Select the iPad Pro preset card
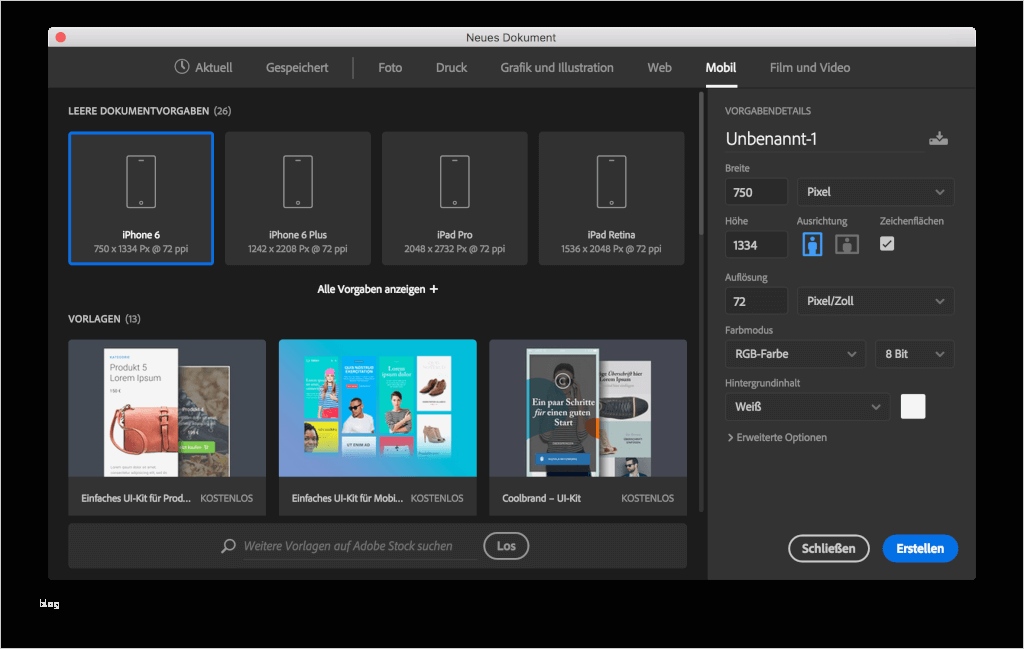1024x649 pixels. (x=455, y=198)
